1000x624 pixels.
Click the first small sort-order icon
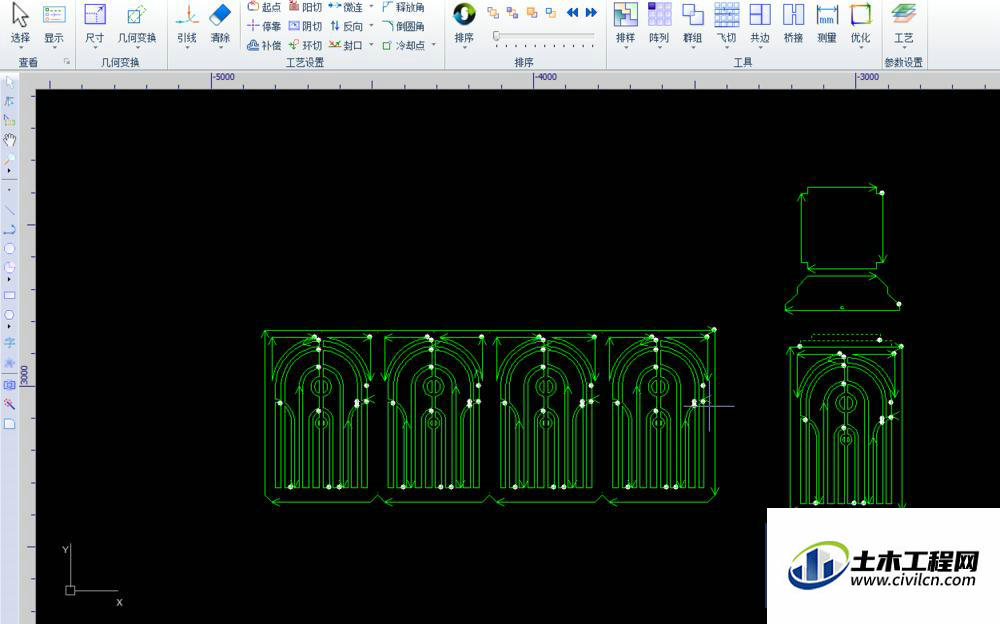[x=493, y=12]
